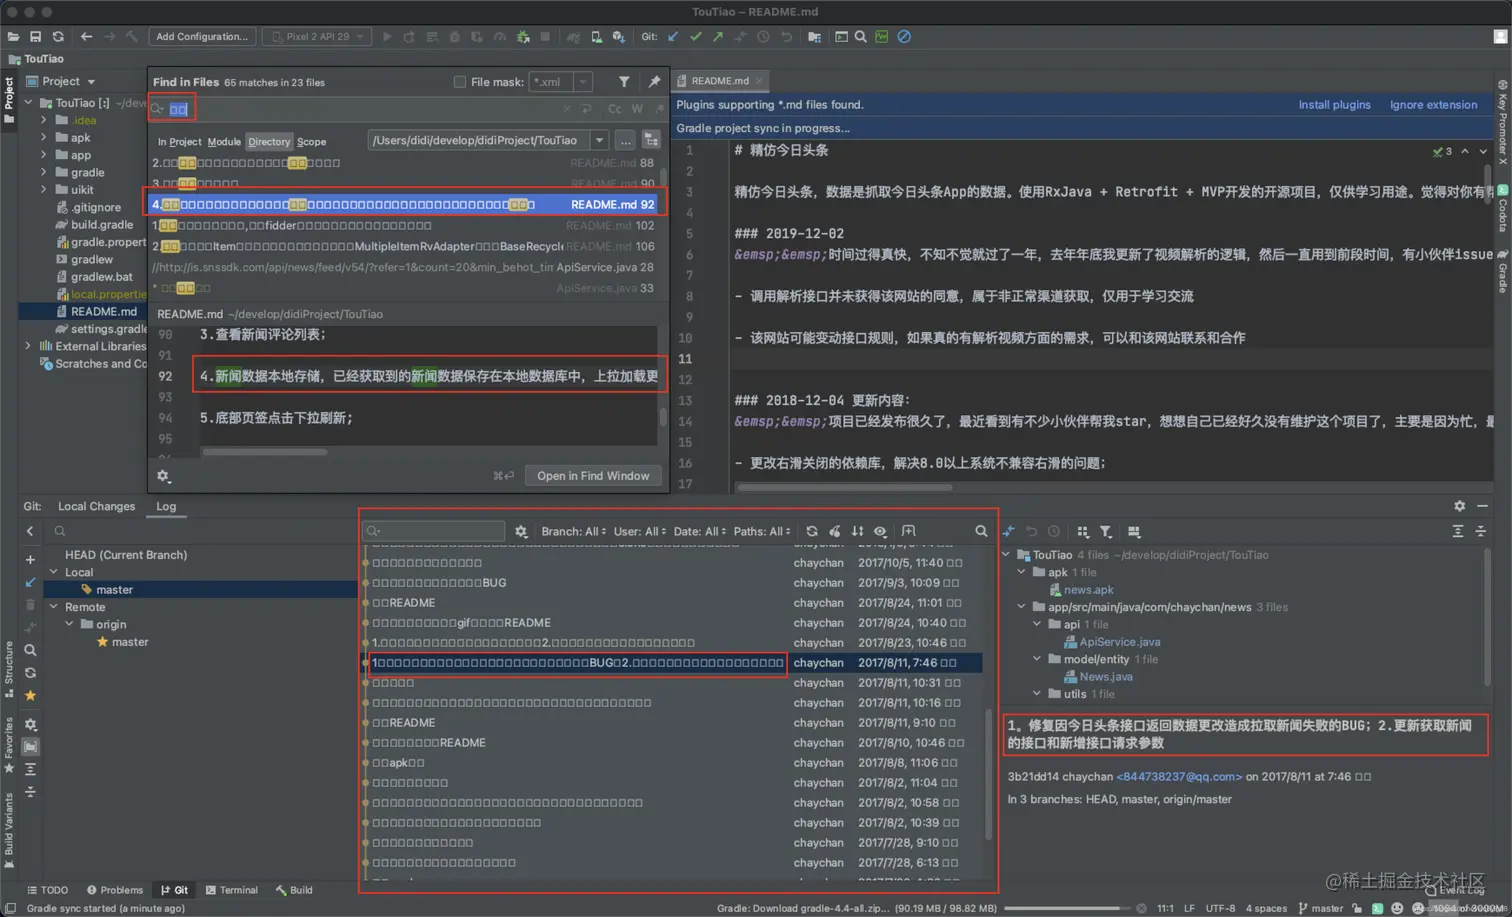The width and height of the screenshot is (1512, 917).
Task: Expand the gradle folder in project tree
Action: click(x=44, y=172)
